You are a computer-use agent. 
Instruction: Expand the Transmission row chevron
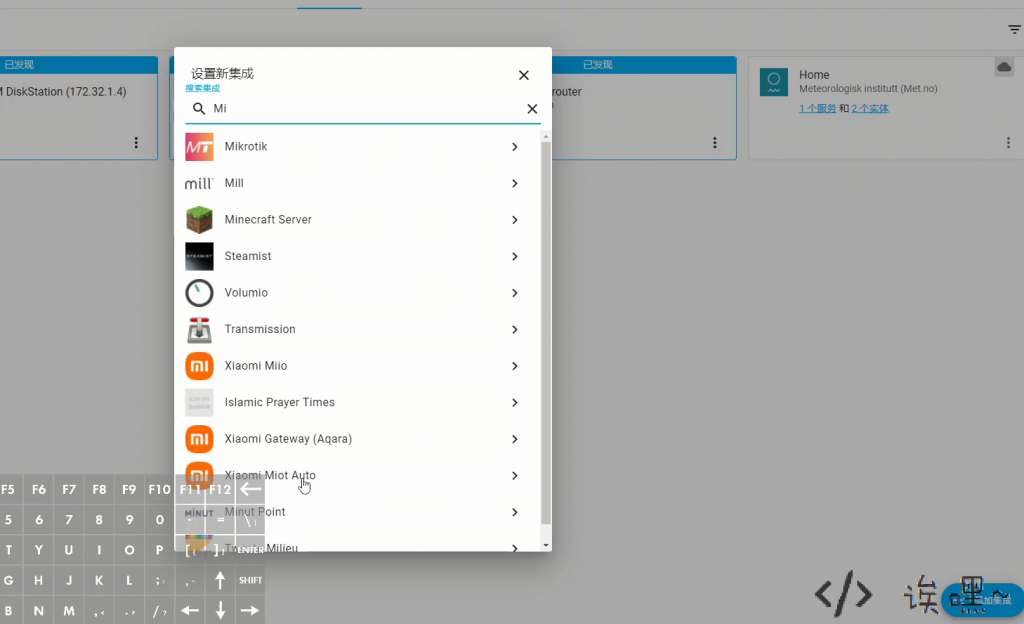515,330
